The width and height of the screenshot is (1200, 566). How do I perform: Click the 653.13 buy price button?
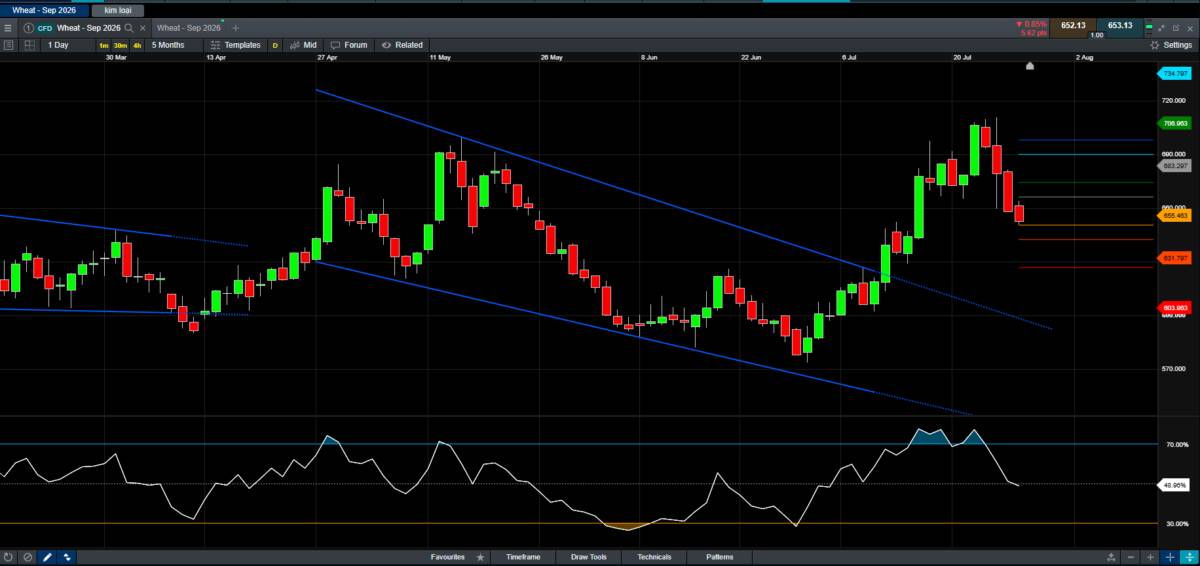(1120, 26)
